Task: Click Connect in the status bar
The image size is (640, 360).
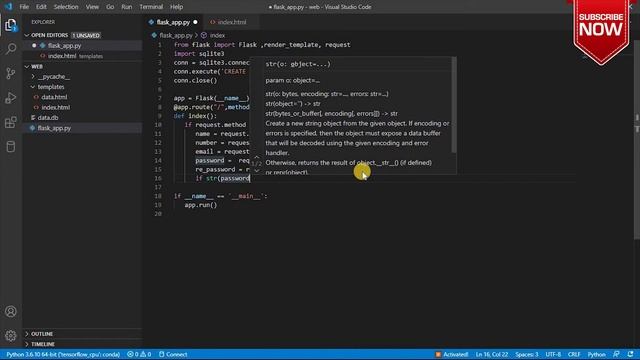Action: point(173,354)
